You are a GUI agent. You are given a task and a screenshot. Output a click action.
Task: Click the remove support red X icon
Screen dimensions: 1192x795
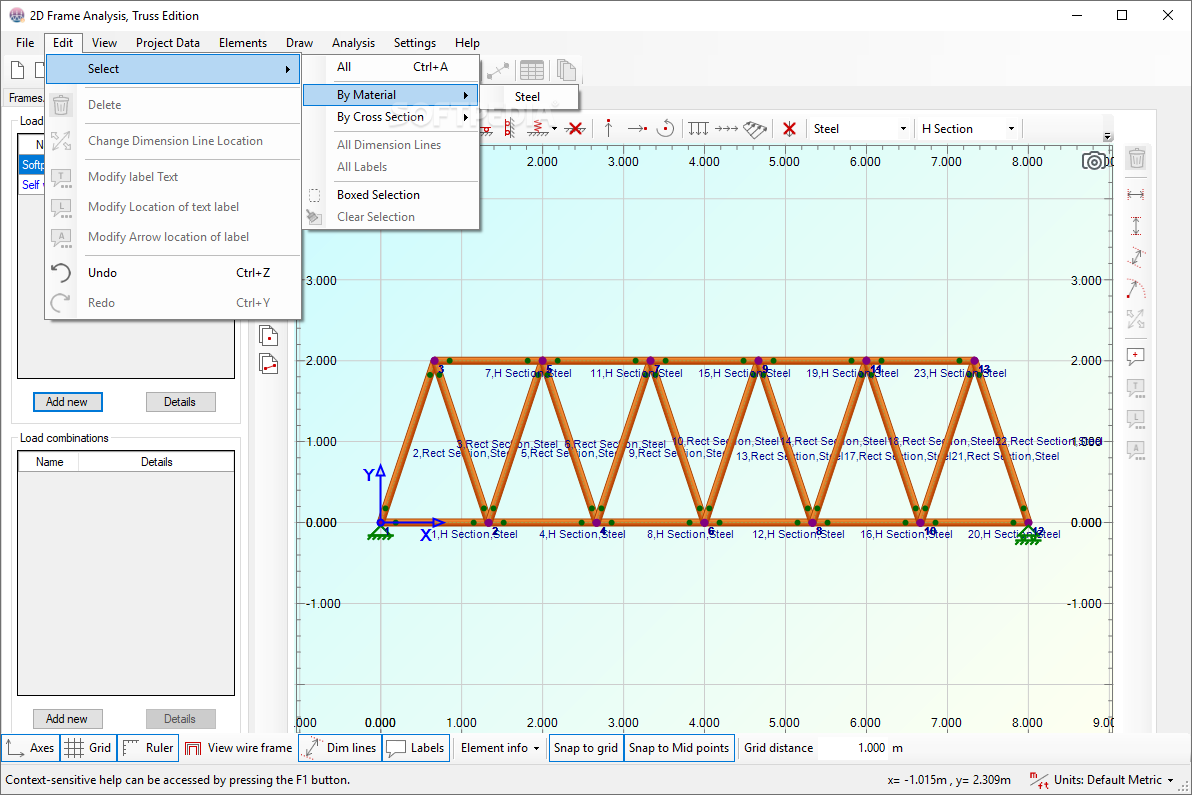click(575, 128)
